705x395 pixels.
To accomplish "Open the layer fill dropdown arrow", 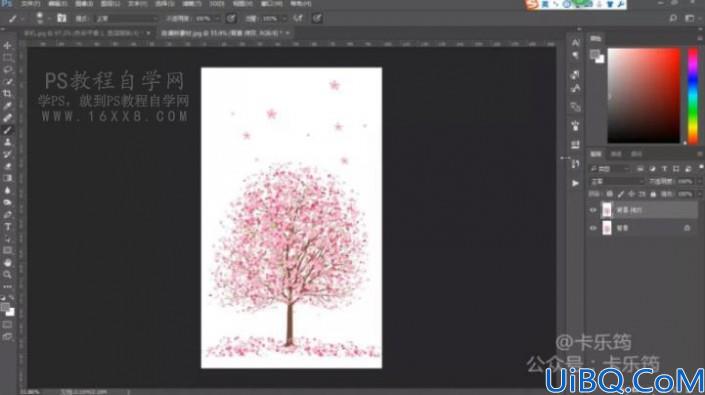I will [x=699, y=194].
